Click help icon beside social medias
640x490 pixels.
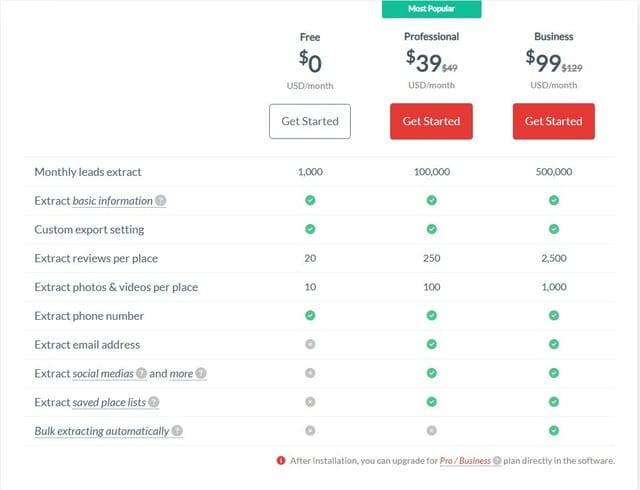click(141, 373)
